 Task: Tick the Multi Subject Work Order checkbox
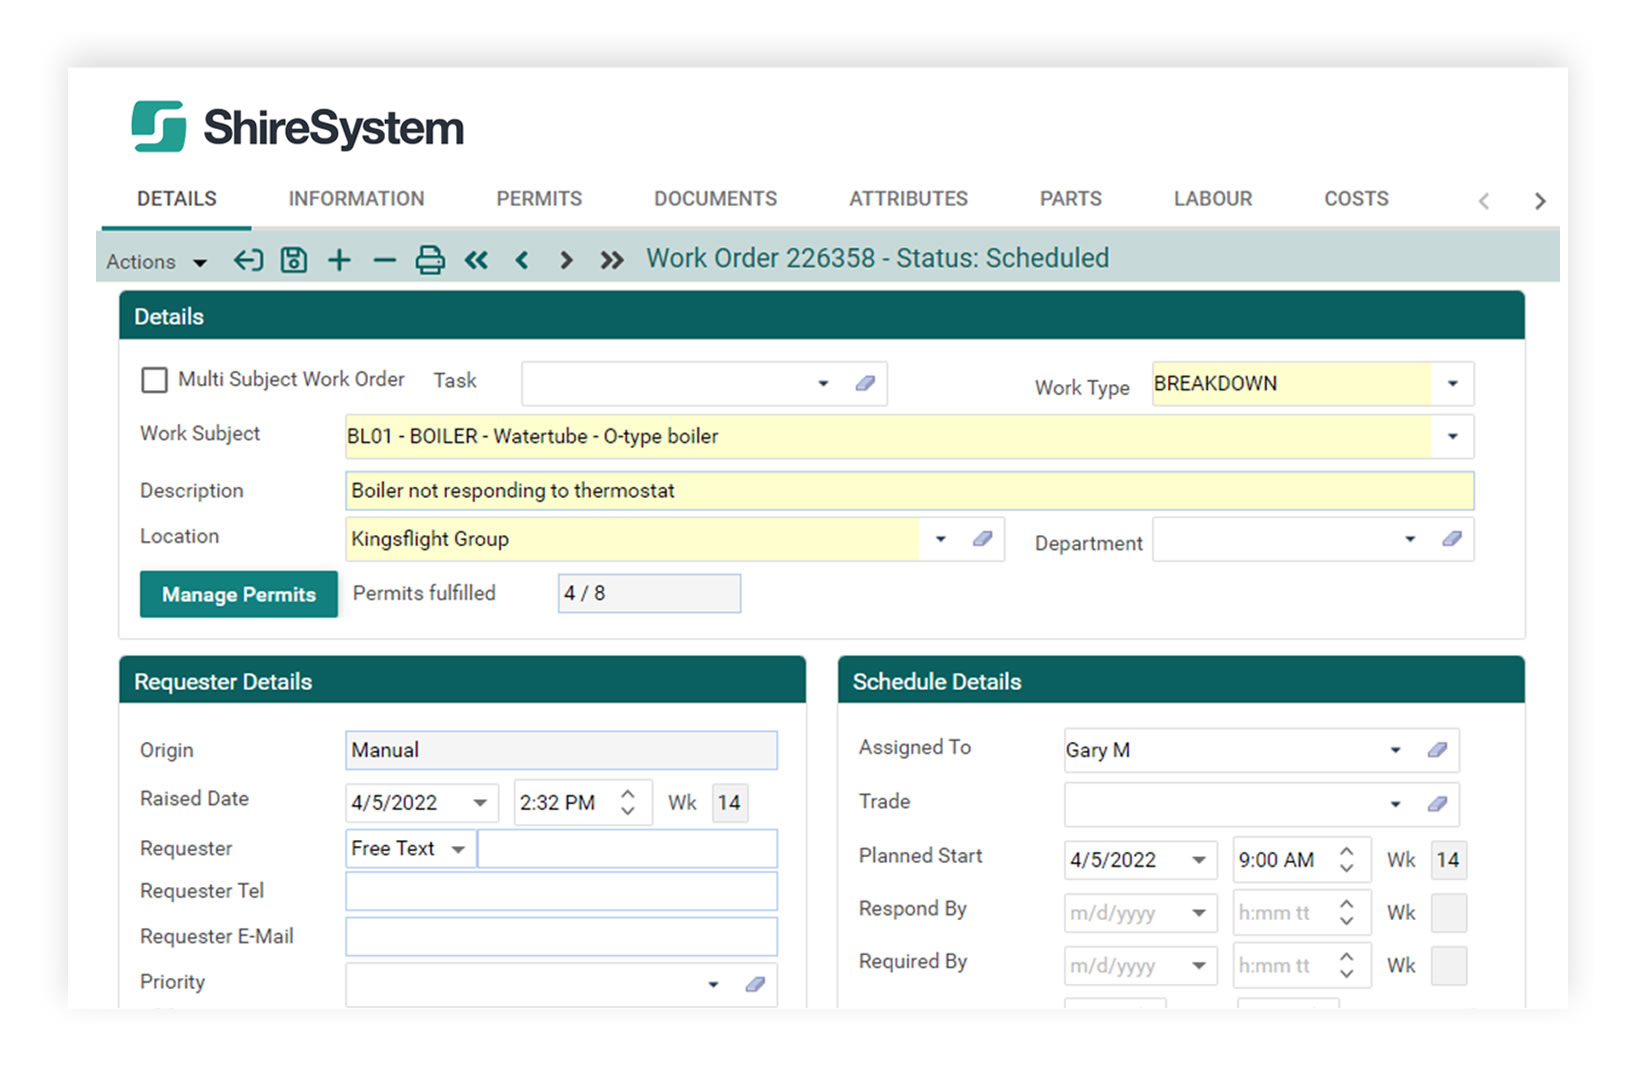tap(154, 380)
